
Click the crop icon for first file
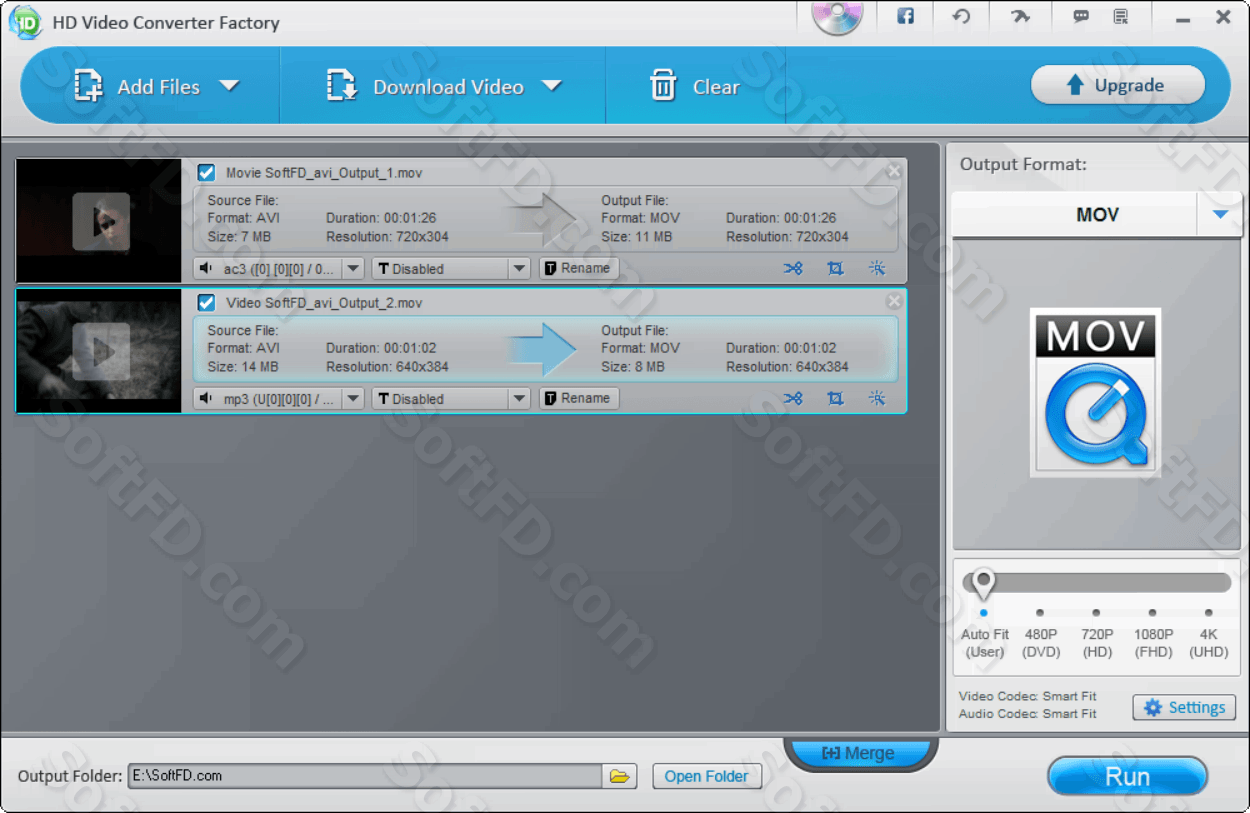point(835,268)
